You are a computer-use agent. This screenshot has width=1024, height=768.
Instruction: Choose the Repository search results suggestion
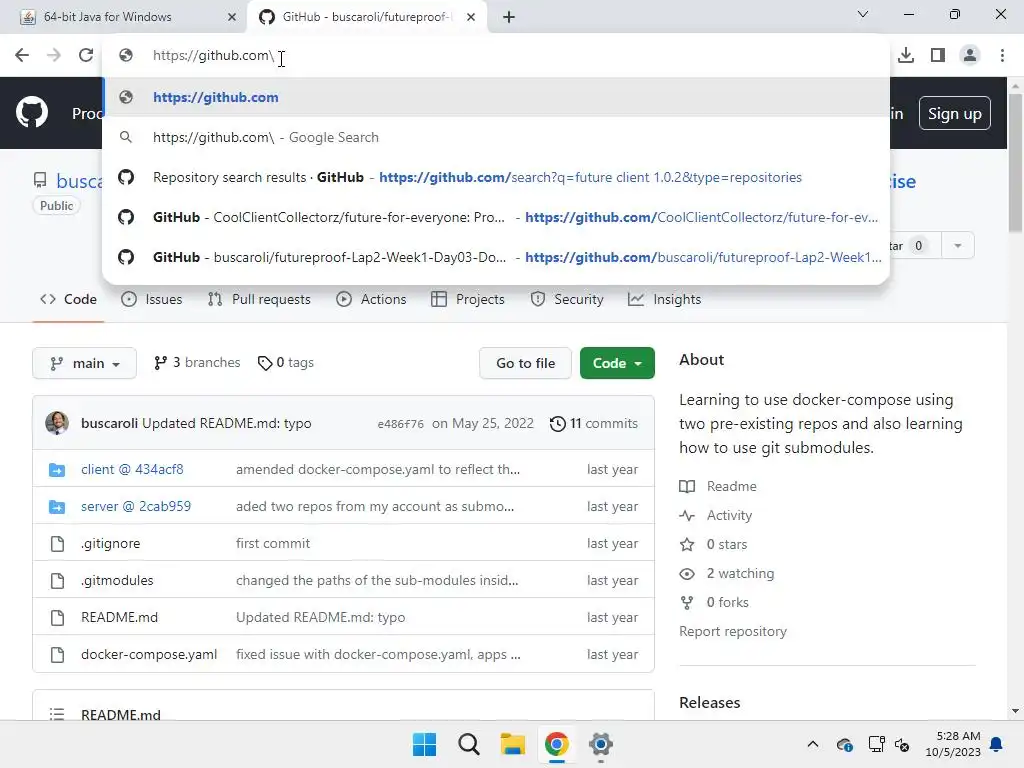[x=496, y=177]
